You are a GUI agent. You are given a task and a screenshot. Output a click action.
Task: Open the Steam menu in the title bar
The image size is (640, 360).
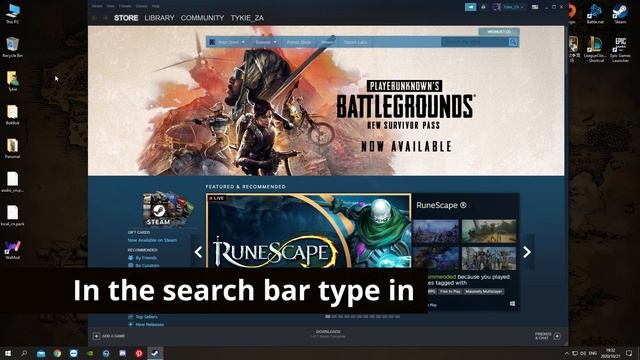97,6
